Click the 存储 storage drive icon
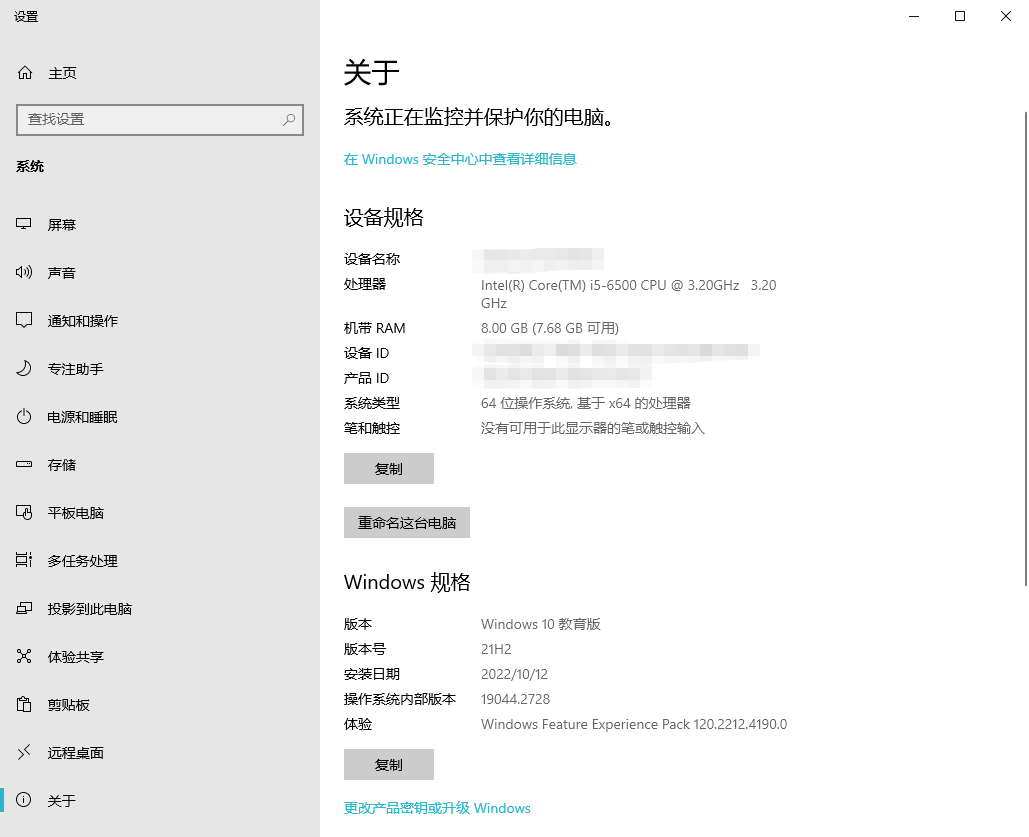The image size is (1029, 837). point(24,464)
